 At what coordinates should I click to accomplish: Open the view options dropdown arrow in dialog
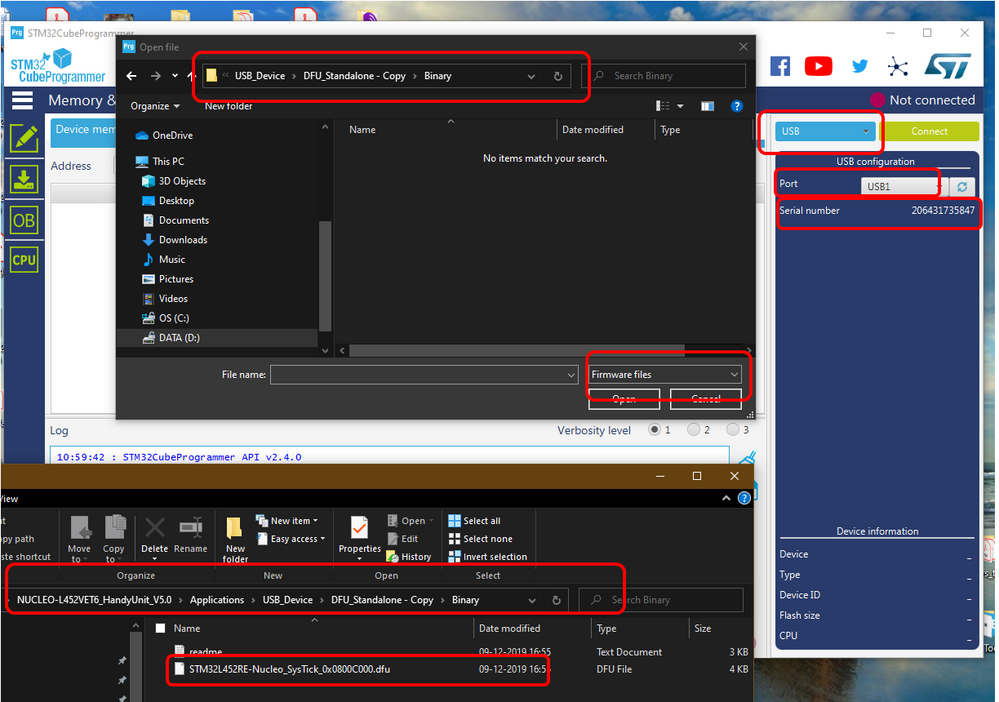pyautogui.click(x=680, y=106)
